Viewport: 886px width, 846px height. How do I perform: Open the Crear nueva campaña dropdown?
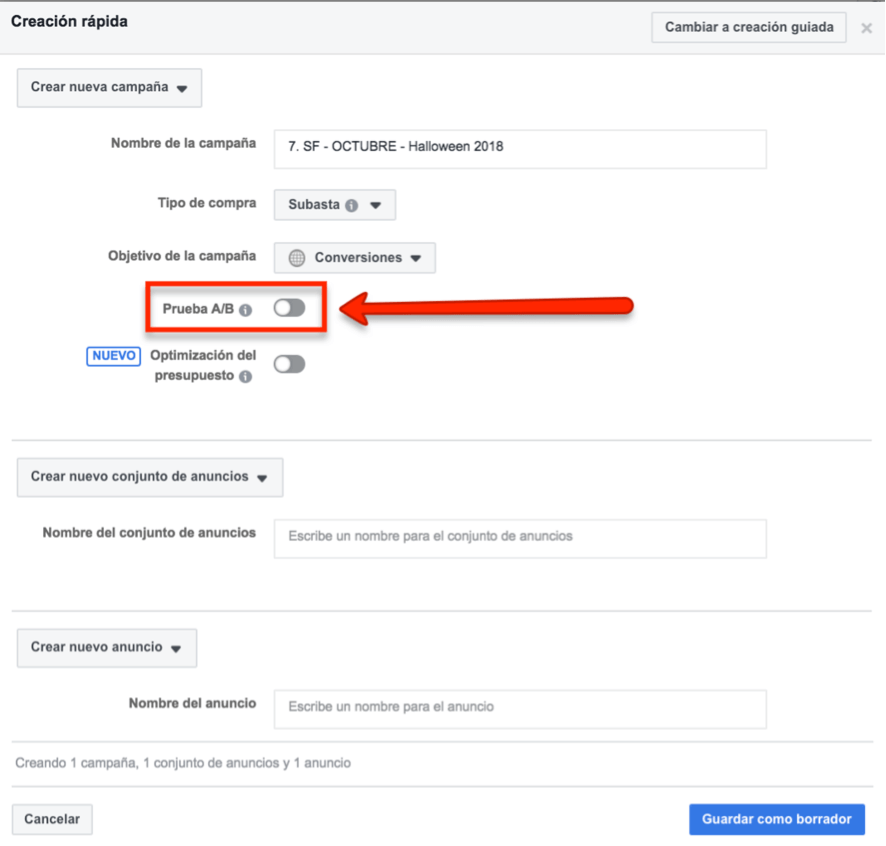point(109,88)
